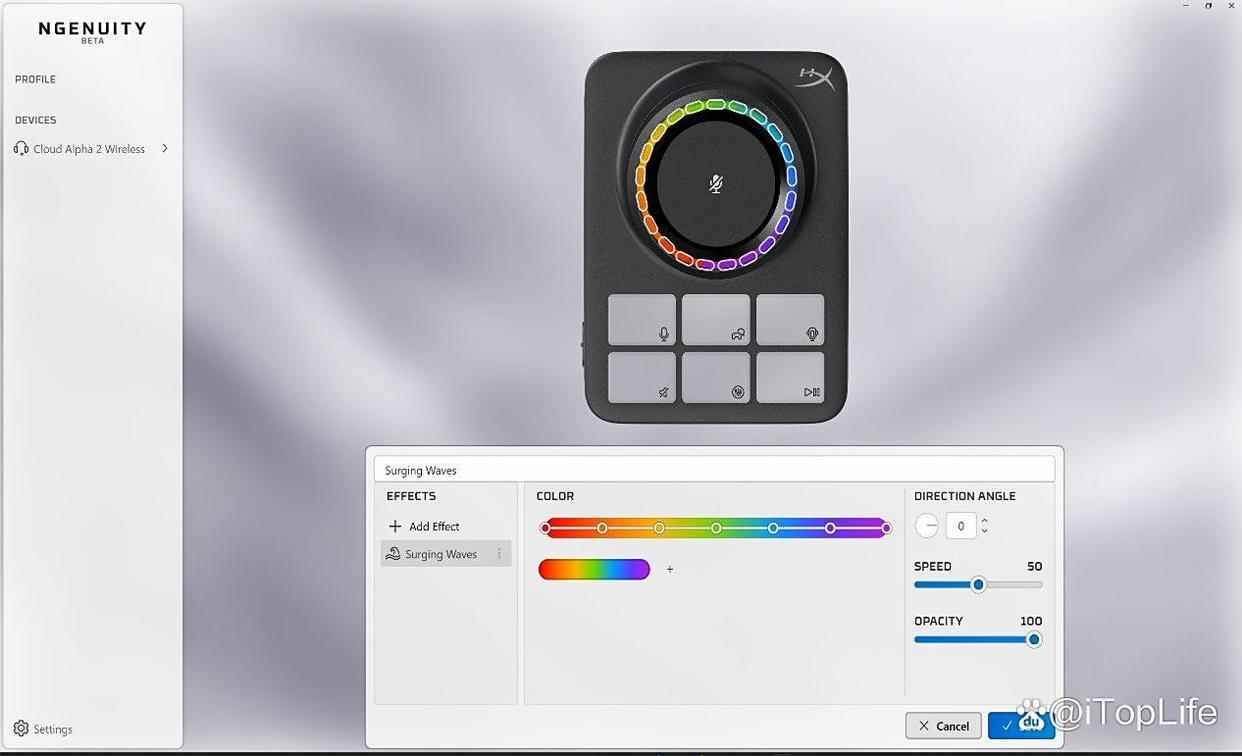
Task: Select the yellow gradient stop
Action: tap(659, 528)
